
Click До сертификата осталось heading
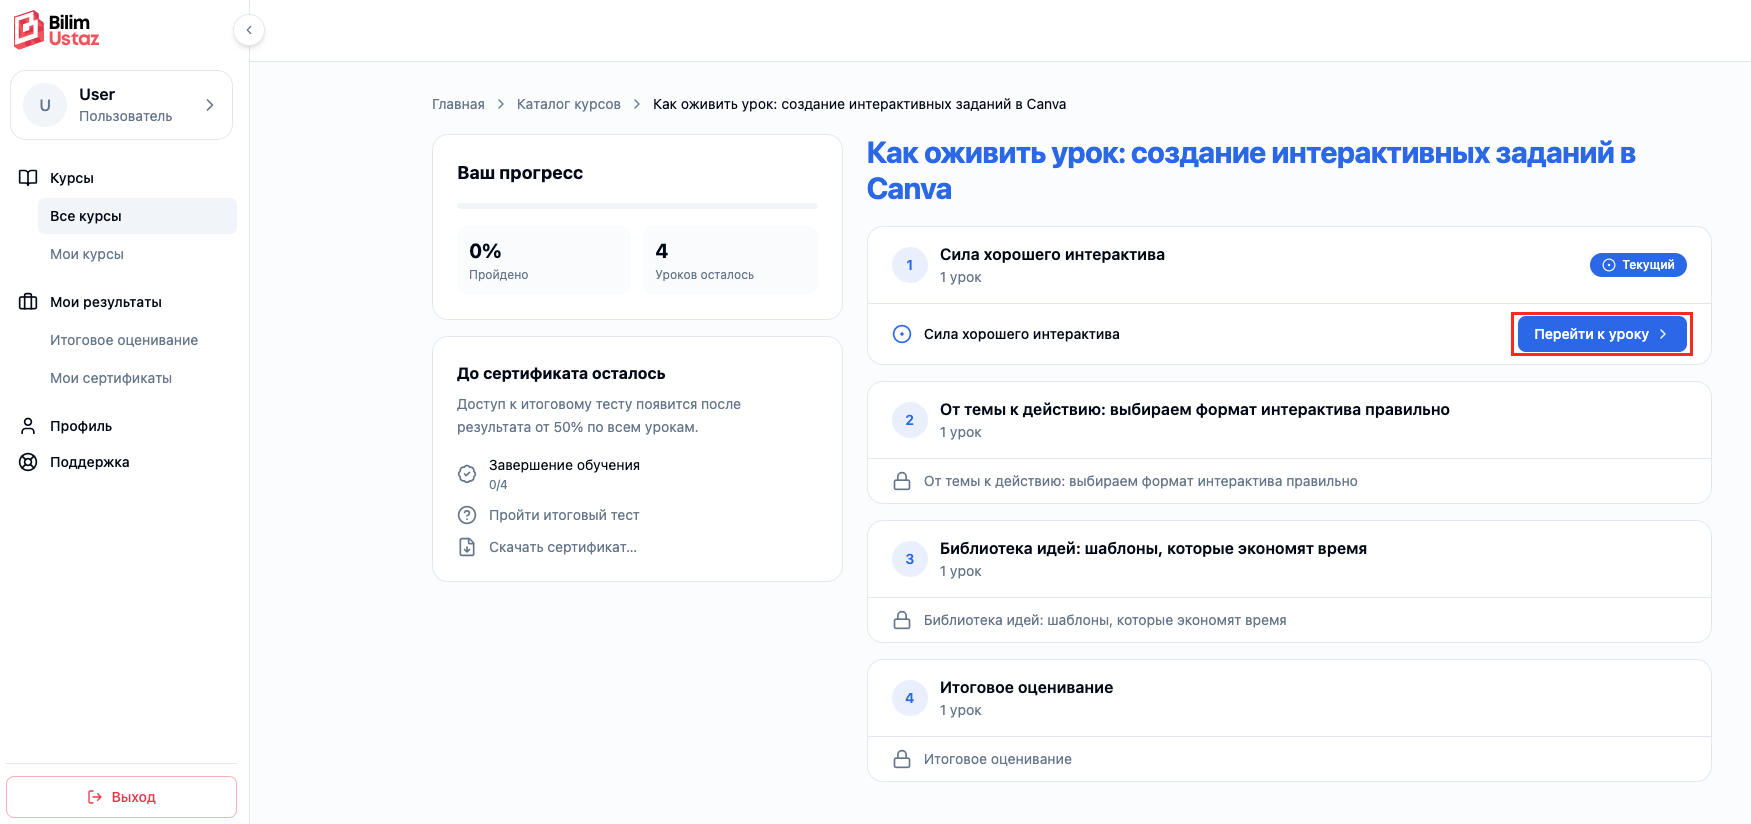[x=561, y=373]
